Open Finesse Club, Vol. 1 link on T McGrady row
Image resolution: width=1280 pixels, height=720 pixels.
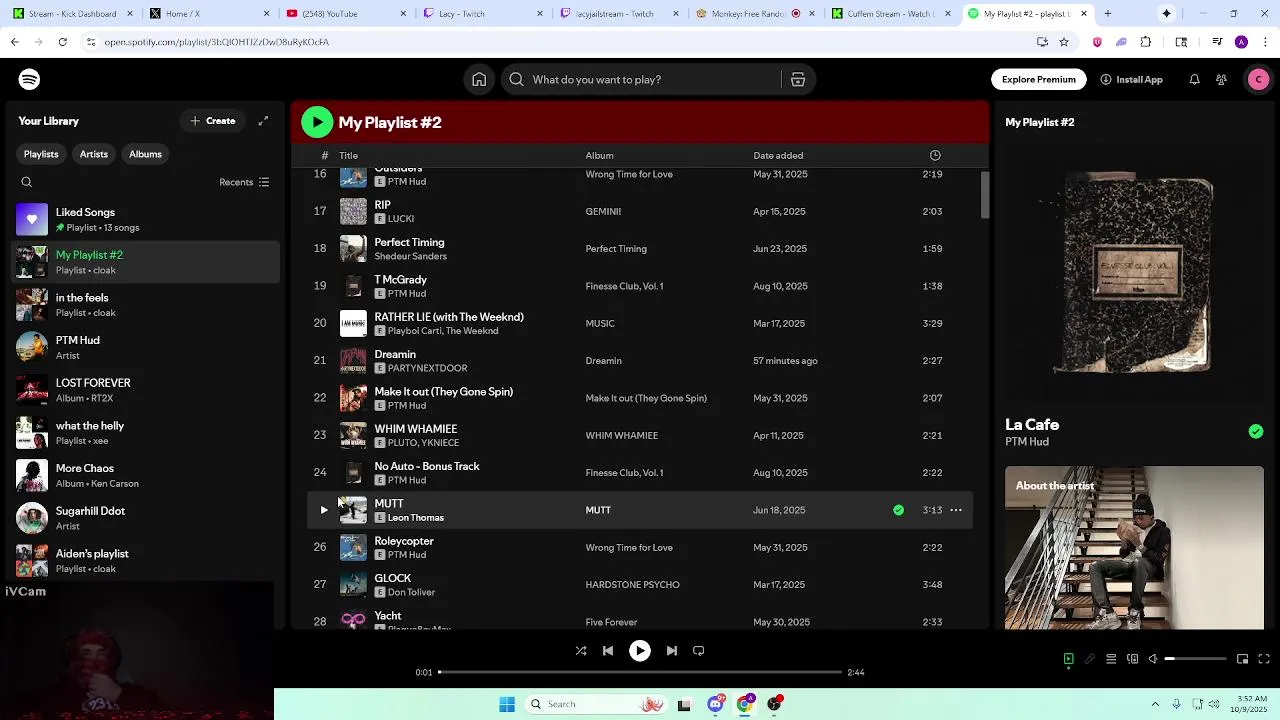coord(624,286)
